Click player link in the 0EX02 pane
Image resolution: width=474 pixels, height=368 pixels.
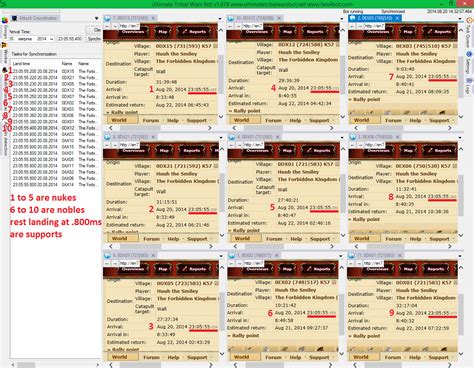(295, 290)
